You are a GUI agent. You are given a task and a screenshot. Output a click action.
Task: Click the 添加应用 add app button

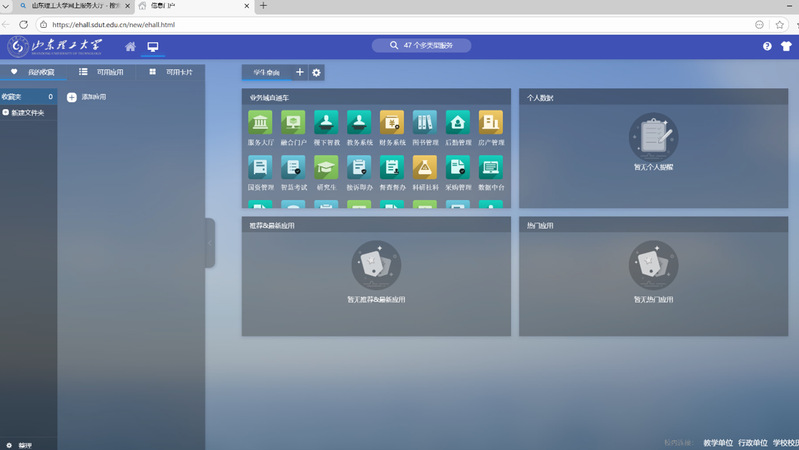[x=86, y=97]
